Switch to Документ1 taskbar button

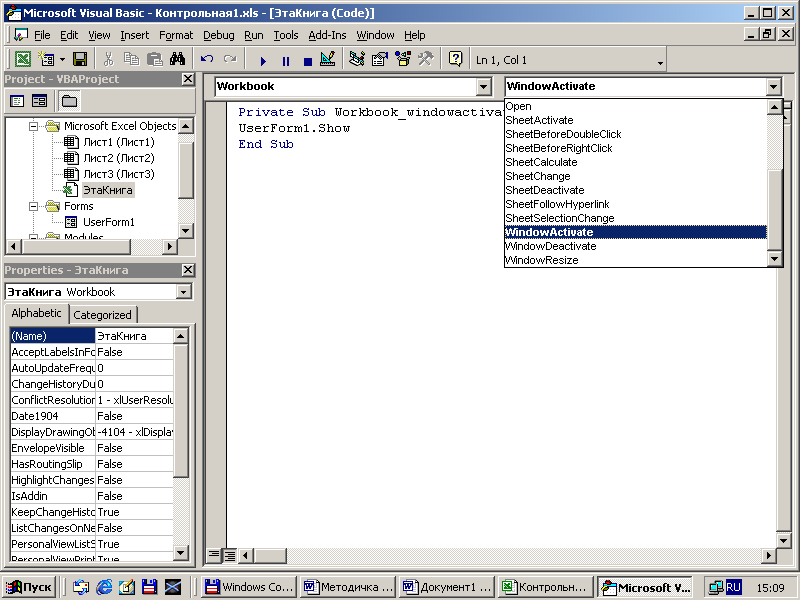[x=447, y=587]
